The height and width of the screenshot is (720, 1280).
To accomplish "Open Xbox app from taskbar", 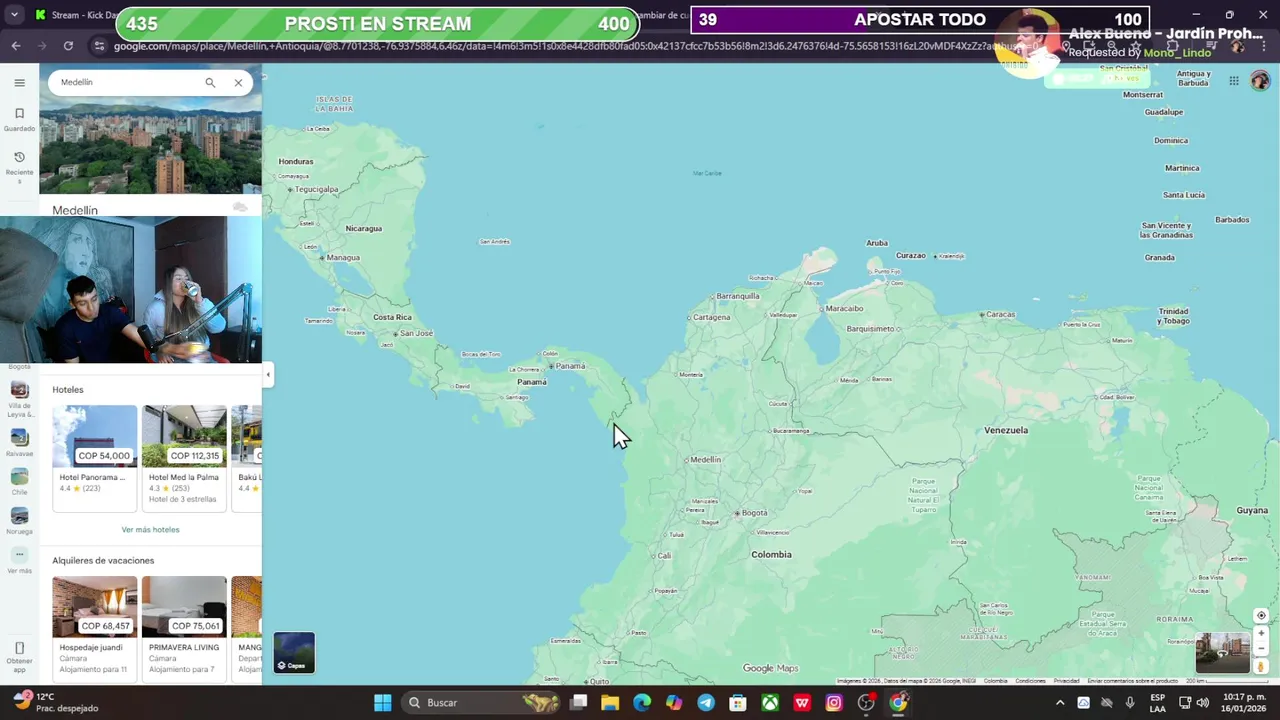I will click(770, 703).
